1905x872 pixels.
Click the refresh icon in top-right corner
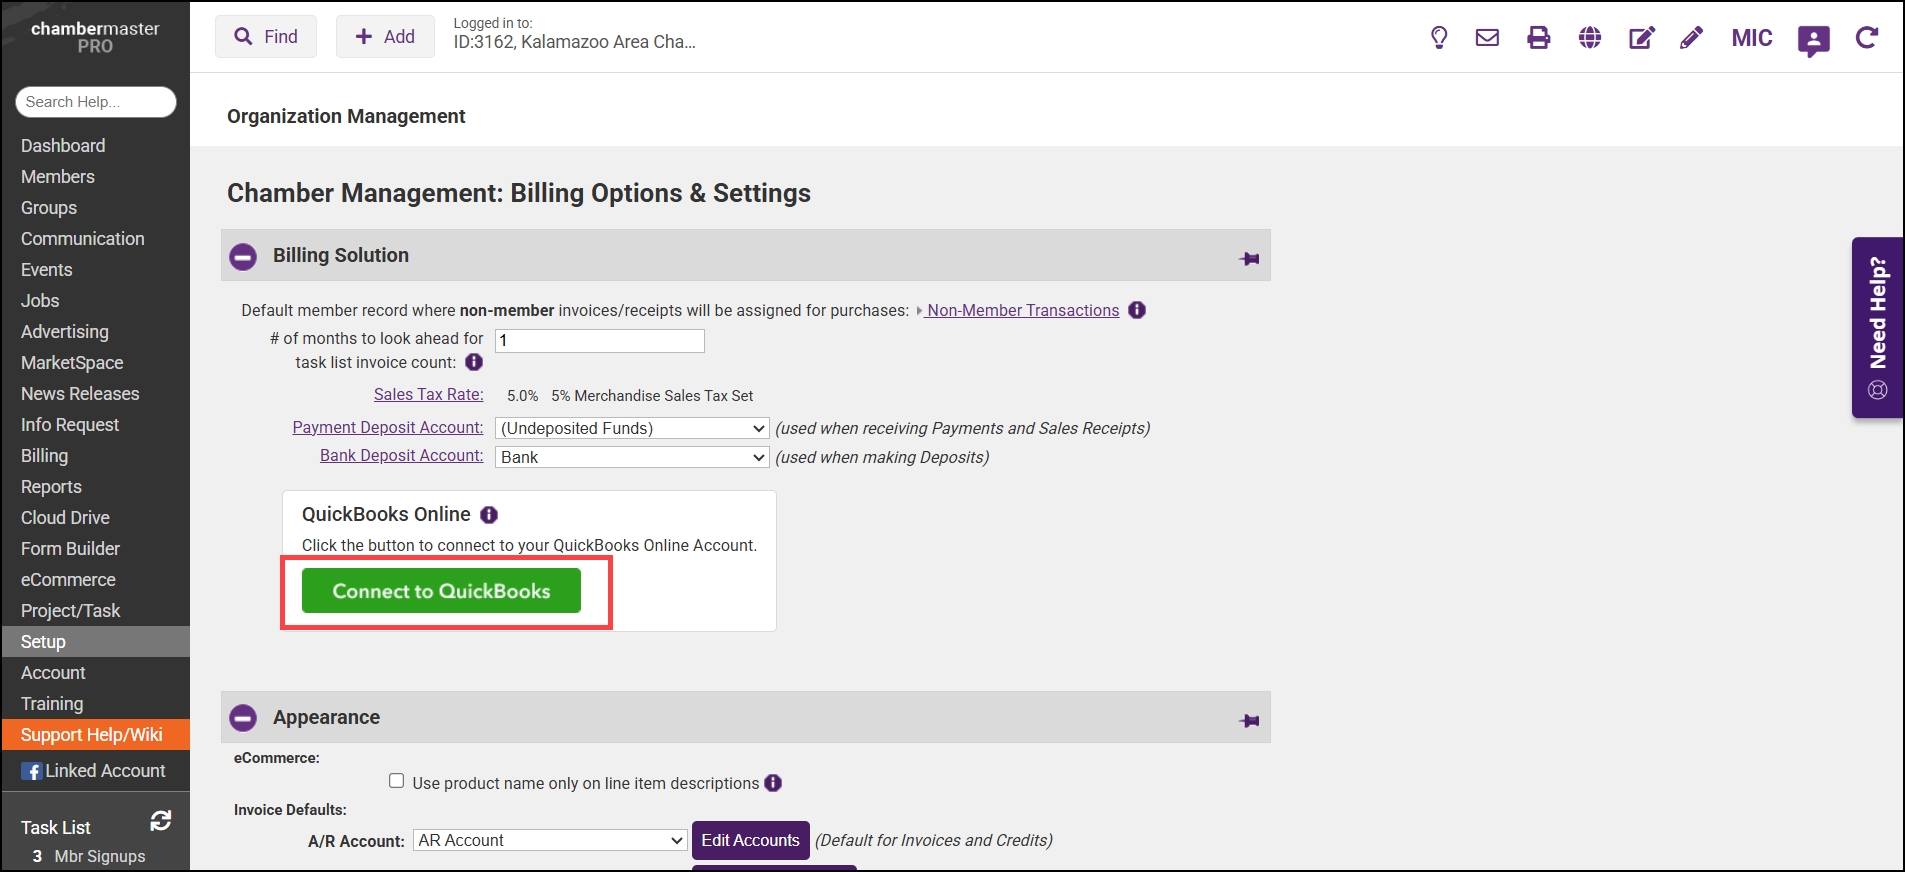[x=1866, y=38]
